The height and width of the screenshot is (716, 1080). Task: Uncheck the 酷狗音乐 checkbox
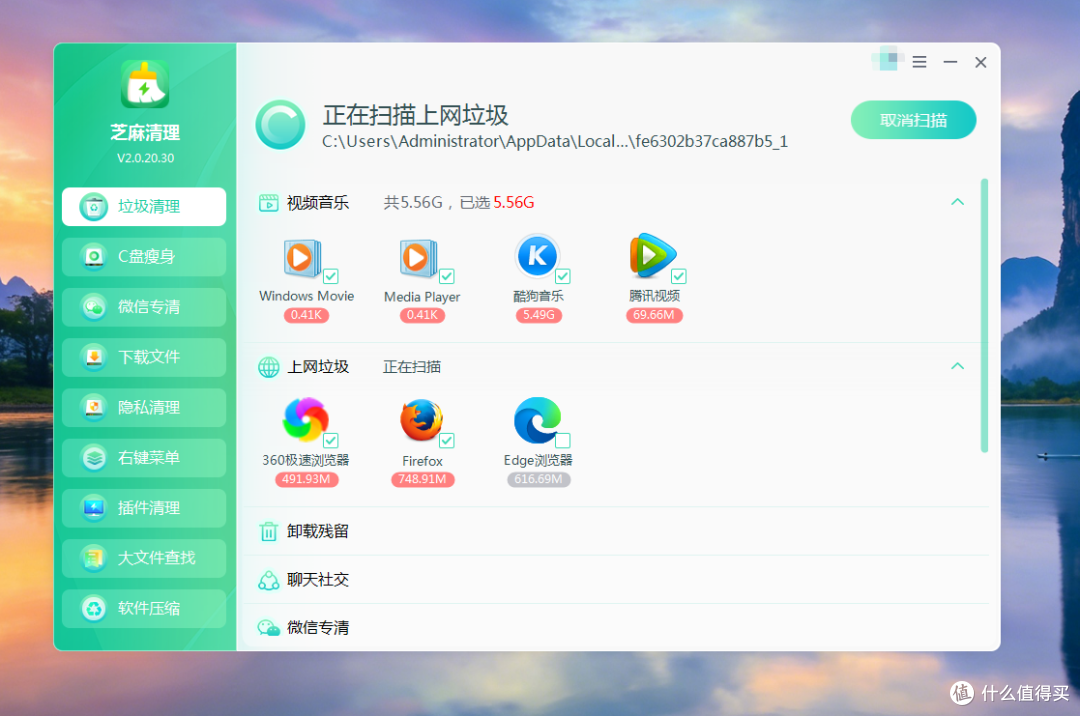click(x=563, y=276)
